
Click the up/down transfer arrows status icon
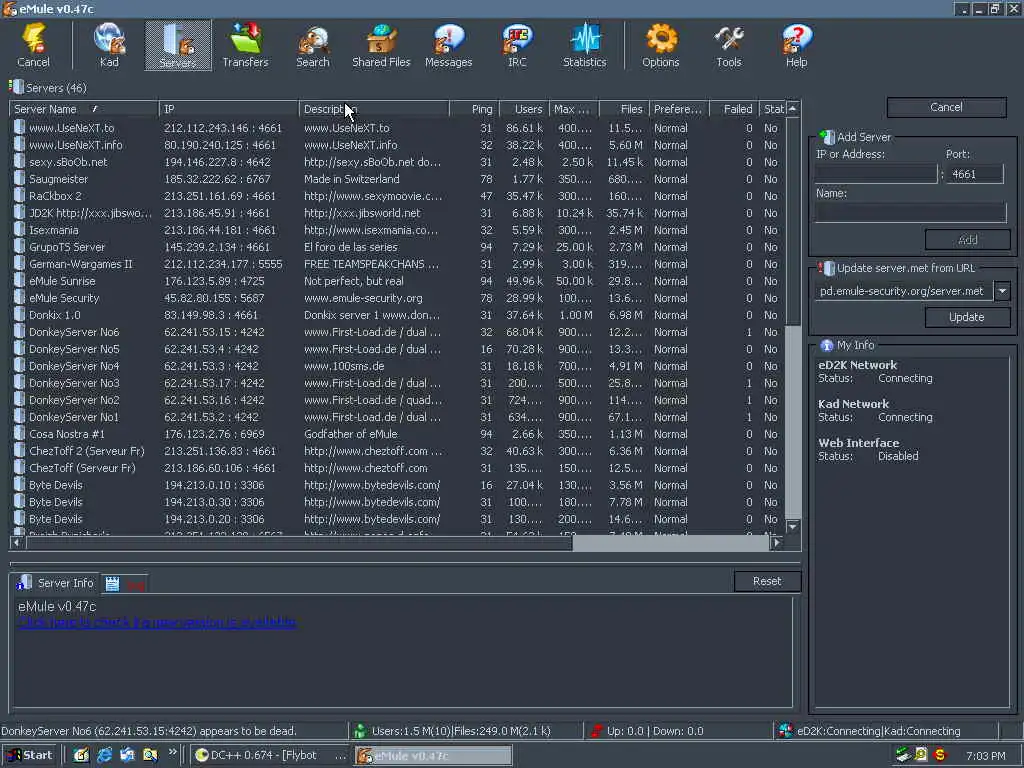pos(596,731)
